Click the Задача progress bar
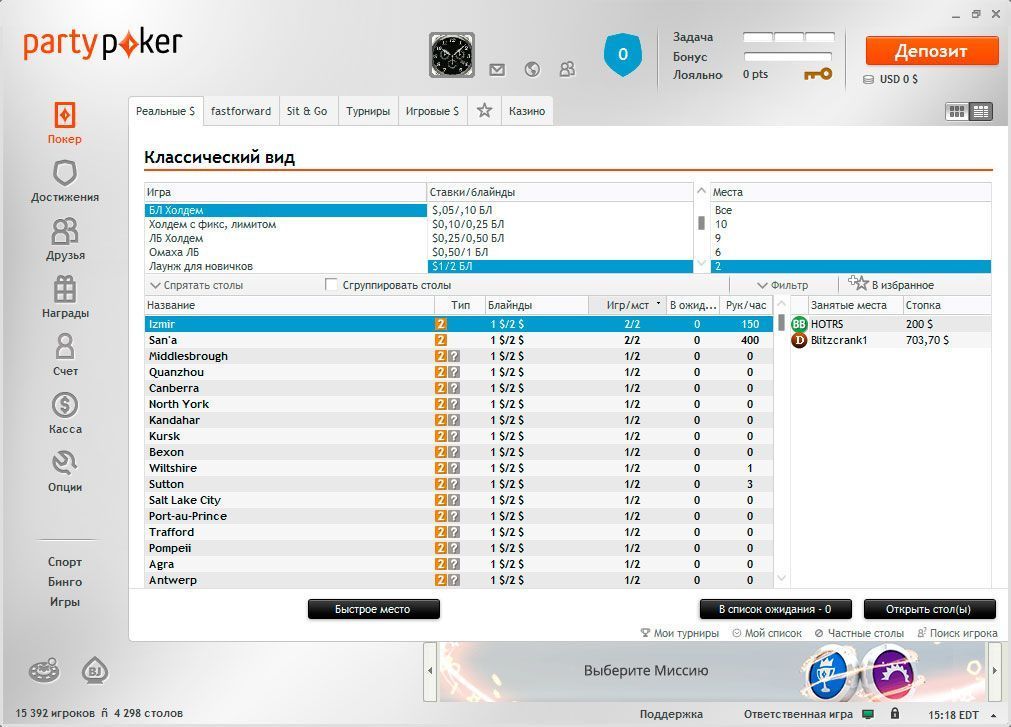1011x727 pixels. tap(789, 37)
